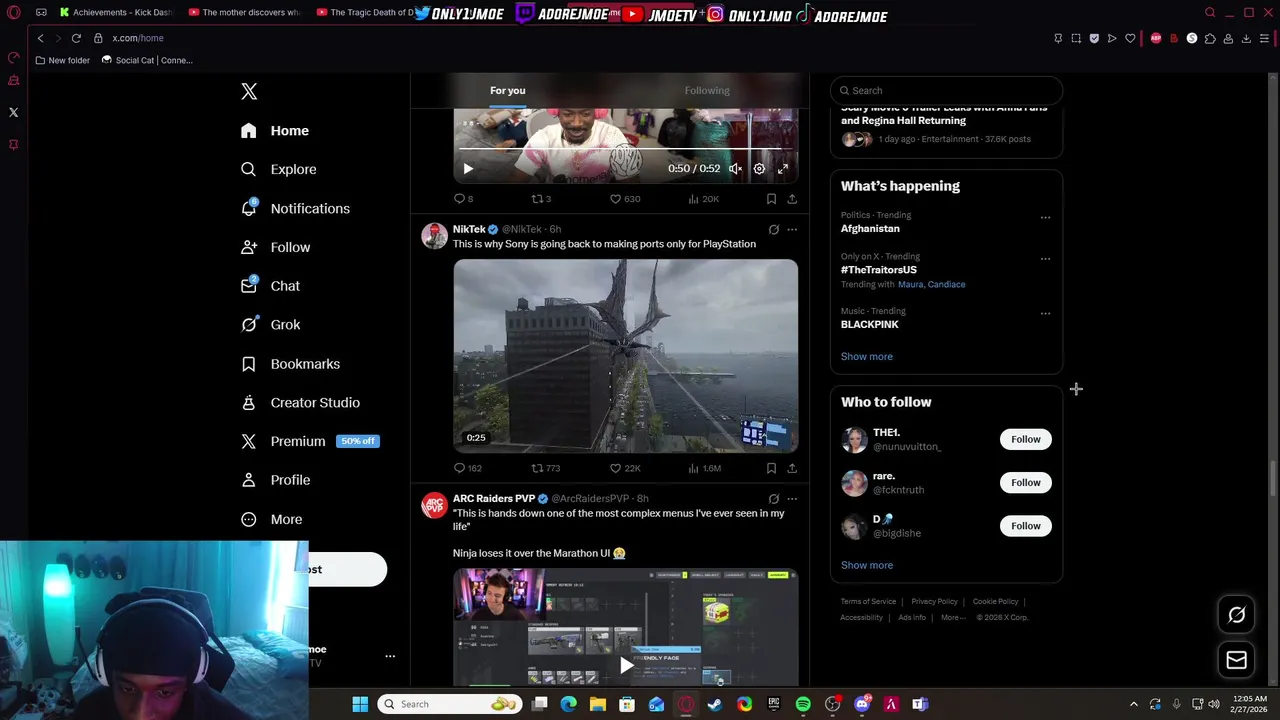Select the For you tab

pyautogui.click(x=507, y=91)
